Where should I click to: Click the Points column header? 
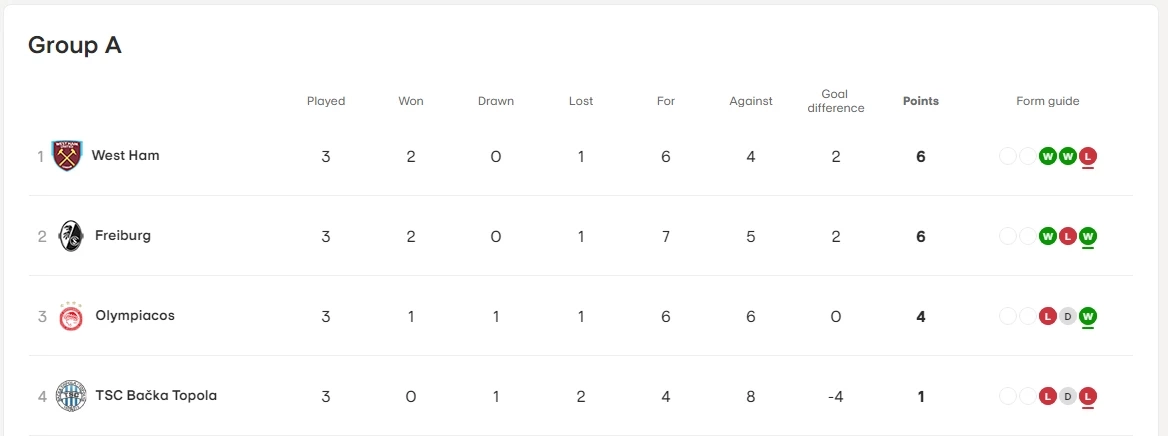point(921,101)
